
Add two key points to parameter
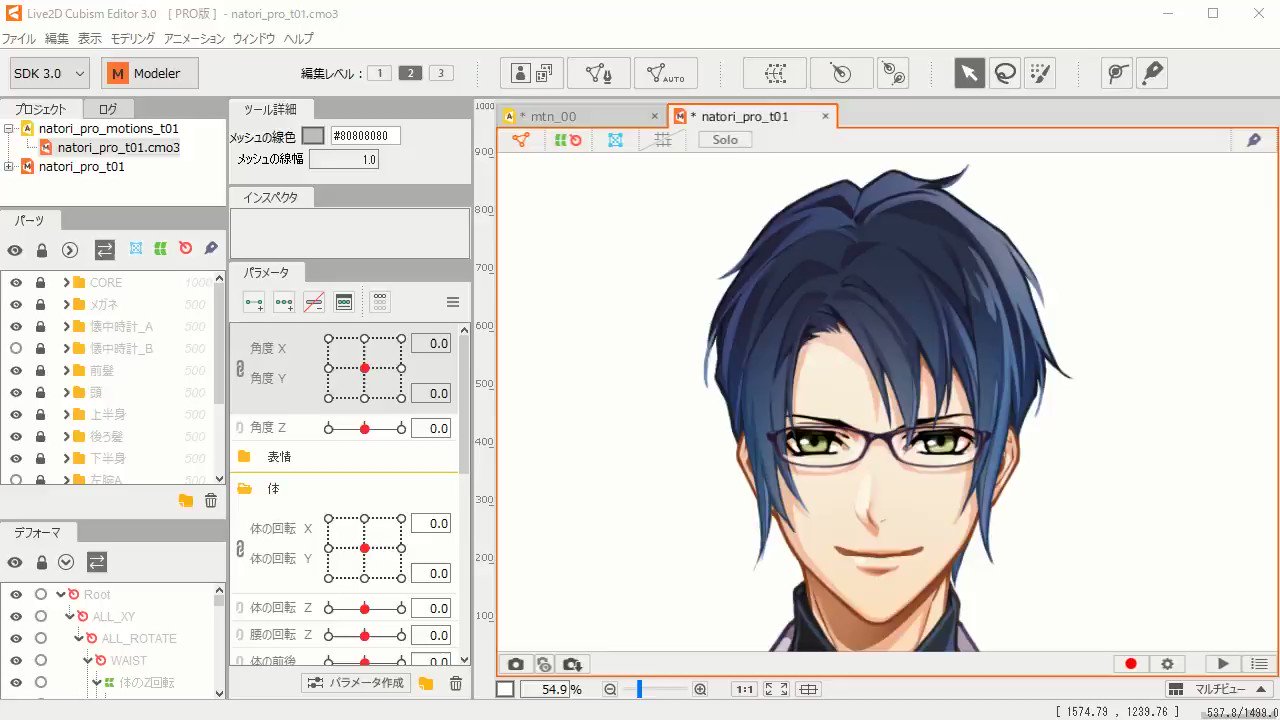click(x=254, y=302)
